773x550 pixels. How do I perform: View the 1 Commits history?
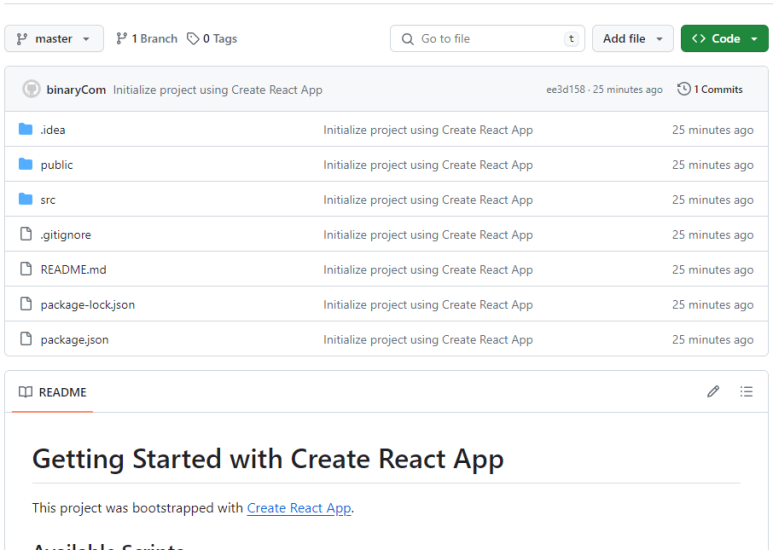710,89
